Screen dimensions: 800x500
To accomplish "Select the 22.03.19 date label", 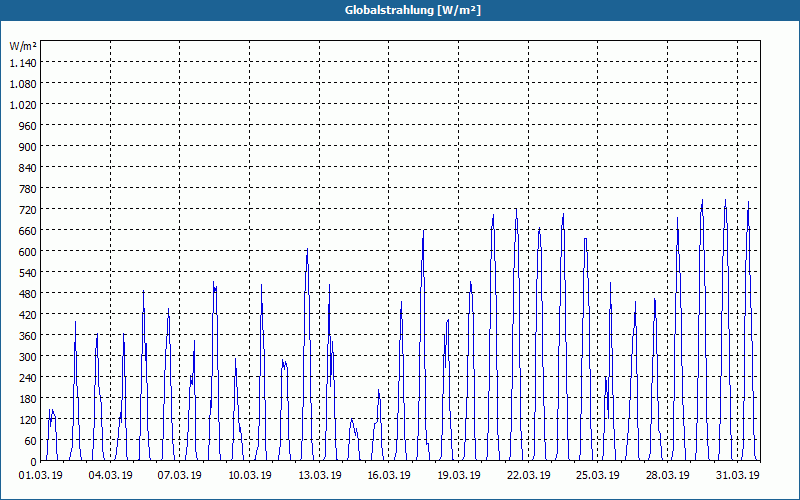I will pos(529,476).
